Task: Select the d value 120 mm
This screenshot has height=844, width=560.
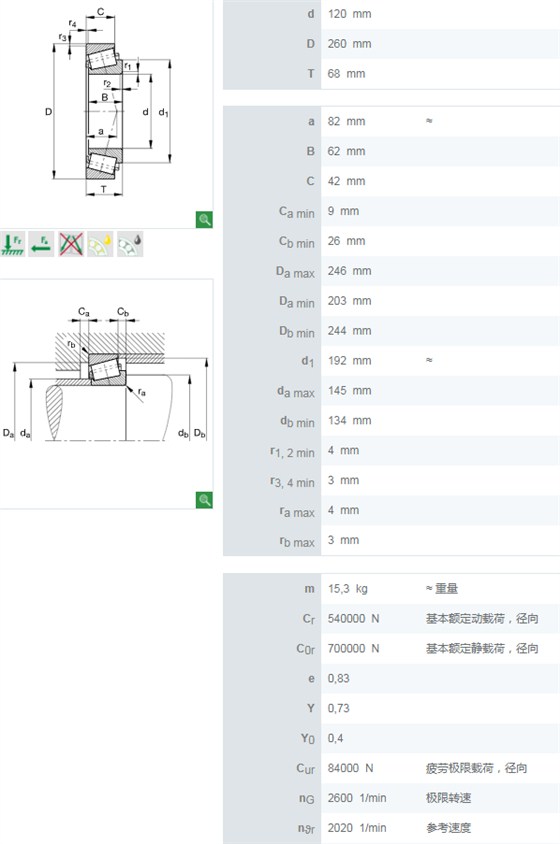Action: coord(349,14)
